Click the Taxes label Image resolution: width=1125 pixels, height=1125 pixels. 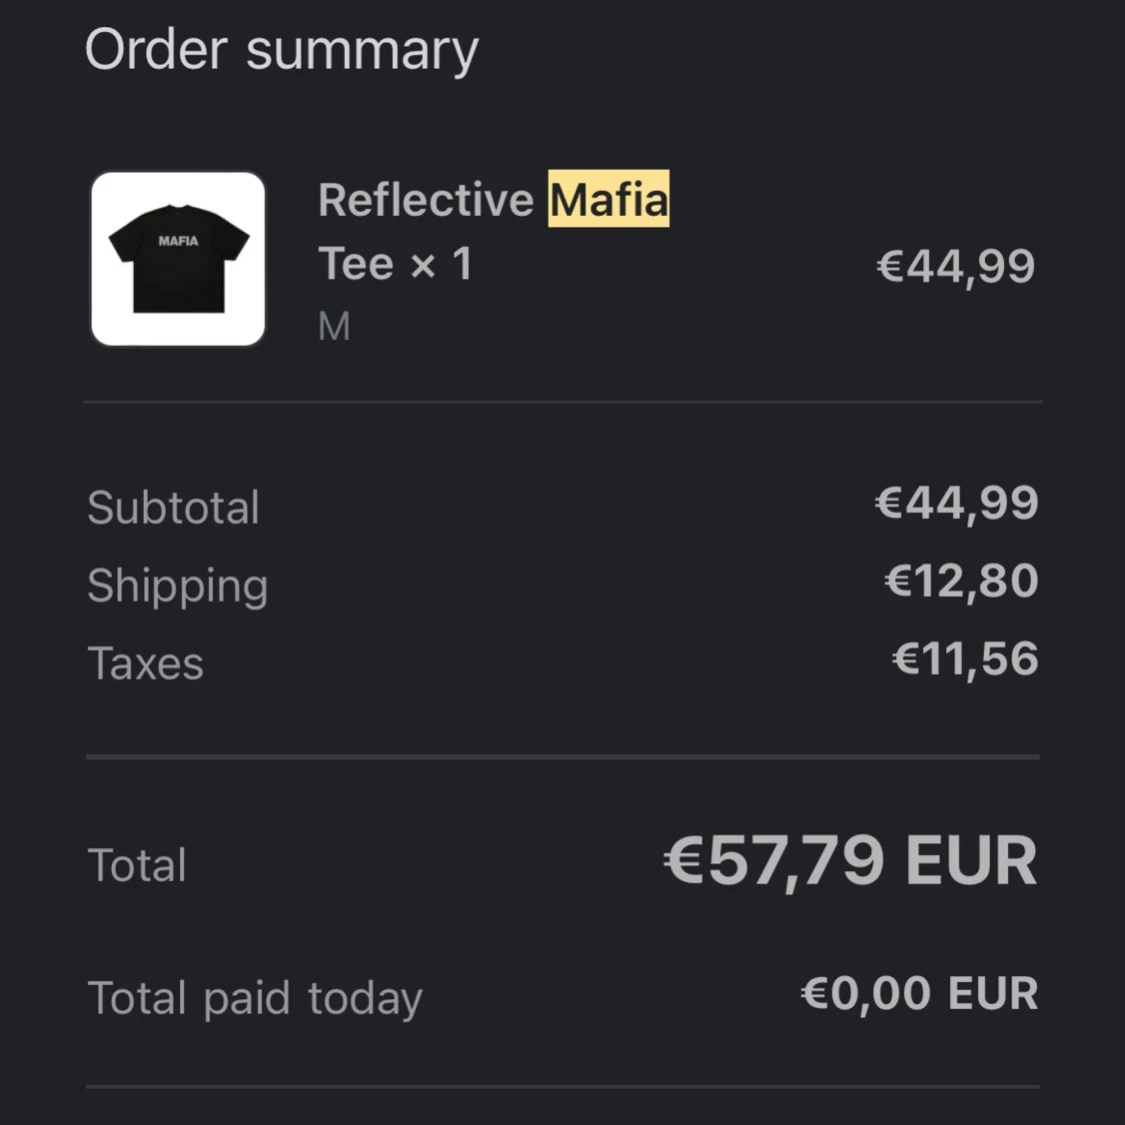pyautogui.click(x=146, y=663)
